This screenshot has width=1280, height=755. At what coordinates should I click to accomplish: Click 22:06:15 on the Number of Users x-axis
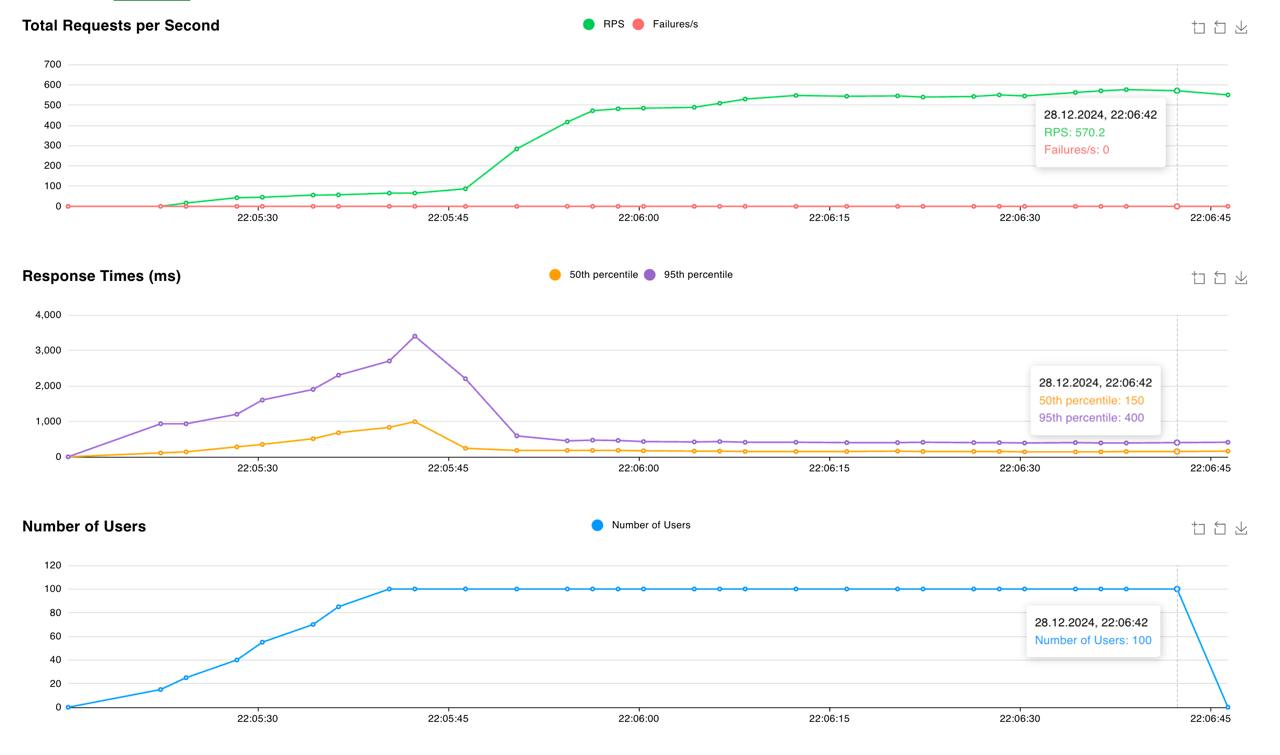point(829,718)
